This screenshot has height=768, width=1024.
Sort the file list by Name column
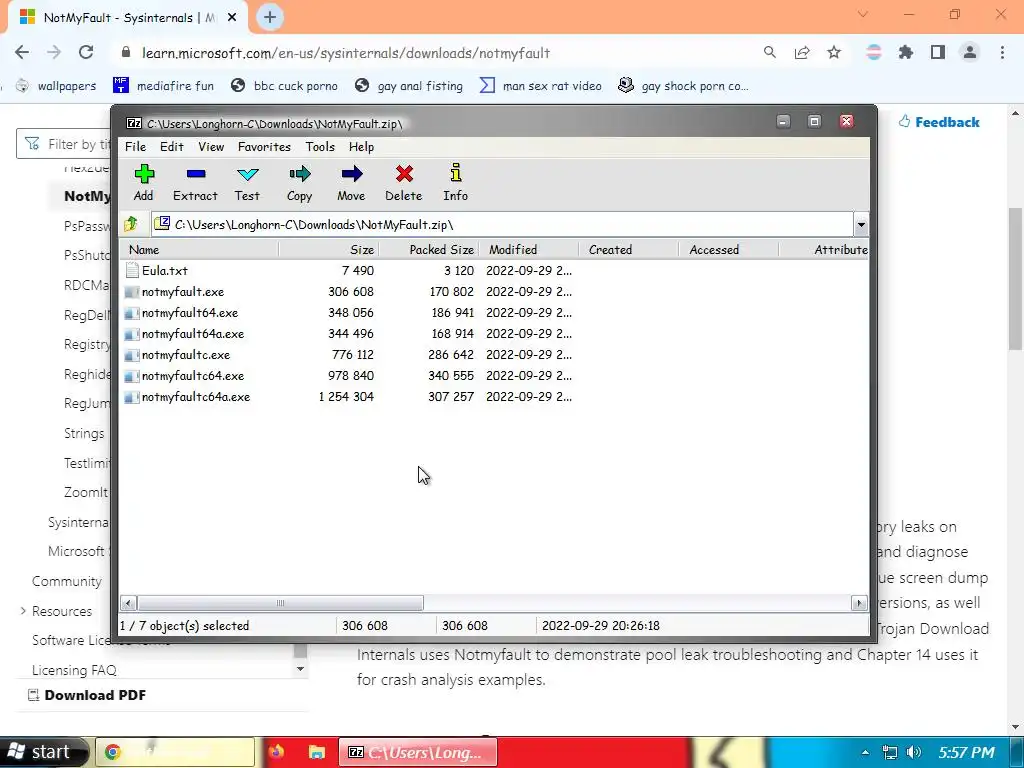point(199,249)
